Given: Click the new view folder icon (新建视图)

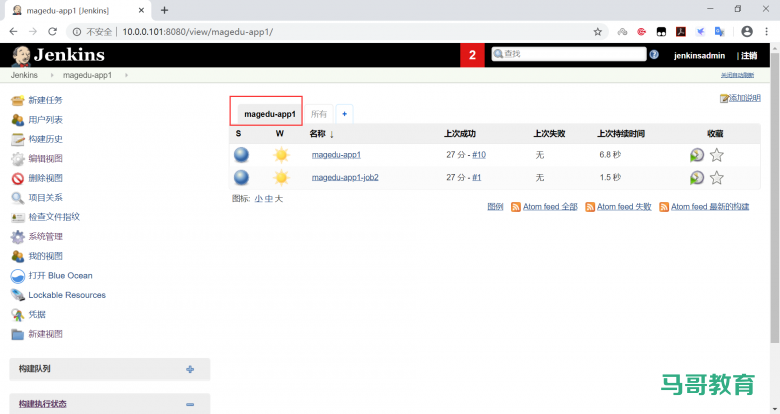Looking at the screenshot, I should 17,334.
